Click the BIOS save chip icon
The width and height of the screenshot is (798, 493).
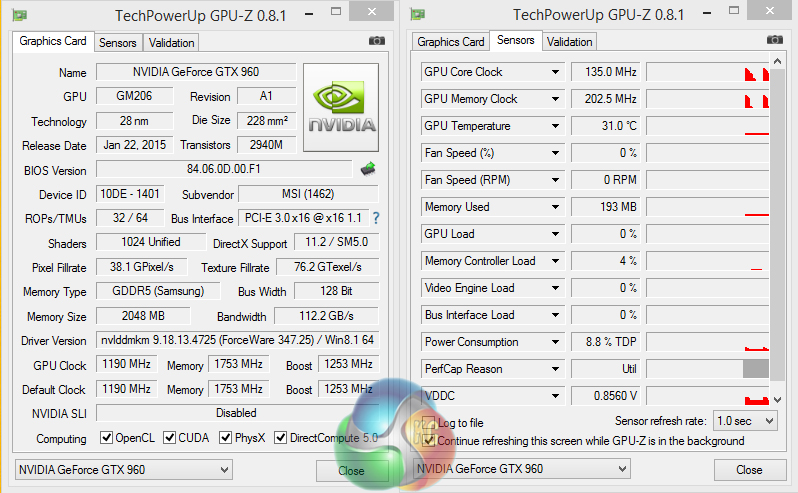point(368,168)
